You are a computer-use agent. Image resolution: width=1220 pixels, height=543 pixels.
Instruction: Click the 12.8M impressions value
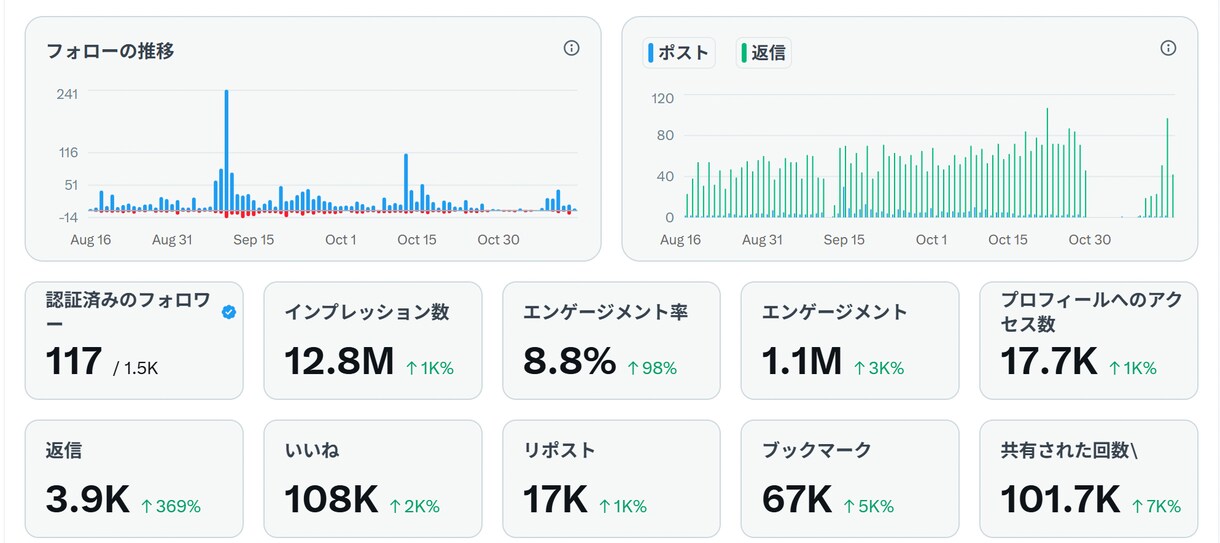[339, 361]
